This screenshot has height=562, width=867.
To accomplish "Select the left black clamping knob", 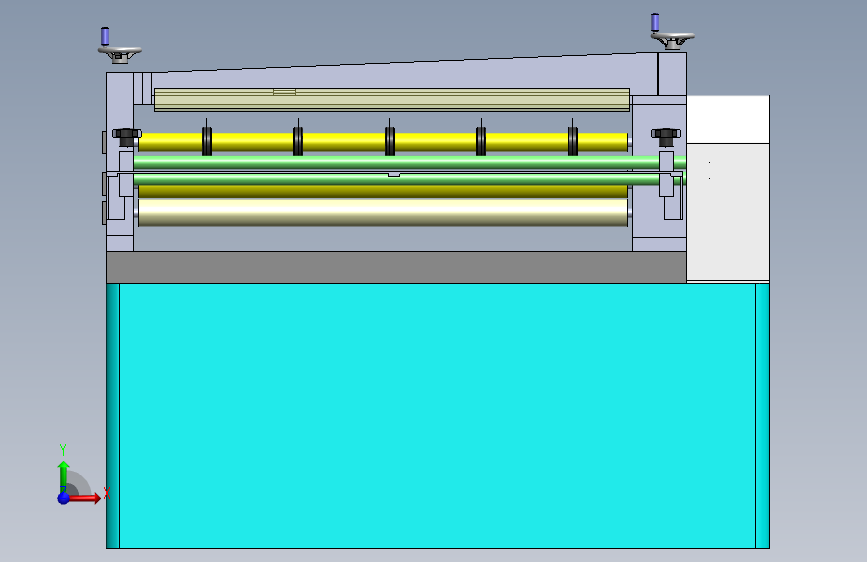I will (127, 137).
